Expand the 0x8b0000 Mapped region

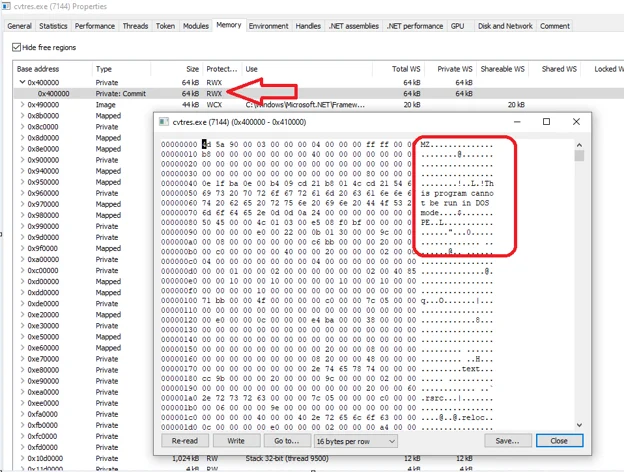[22, 116]
